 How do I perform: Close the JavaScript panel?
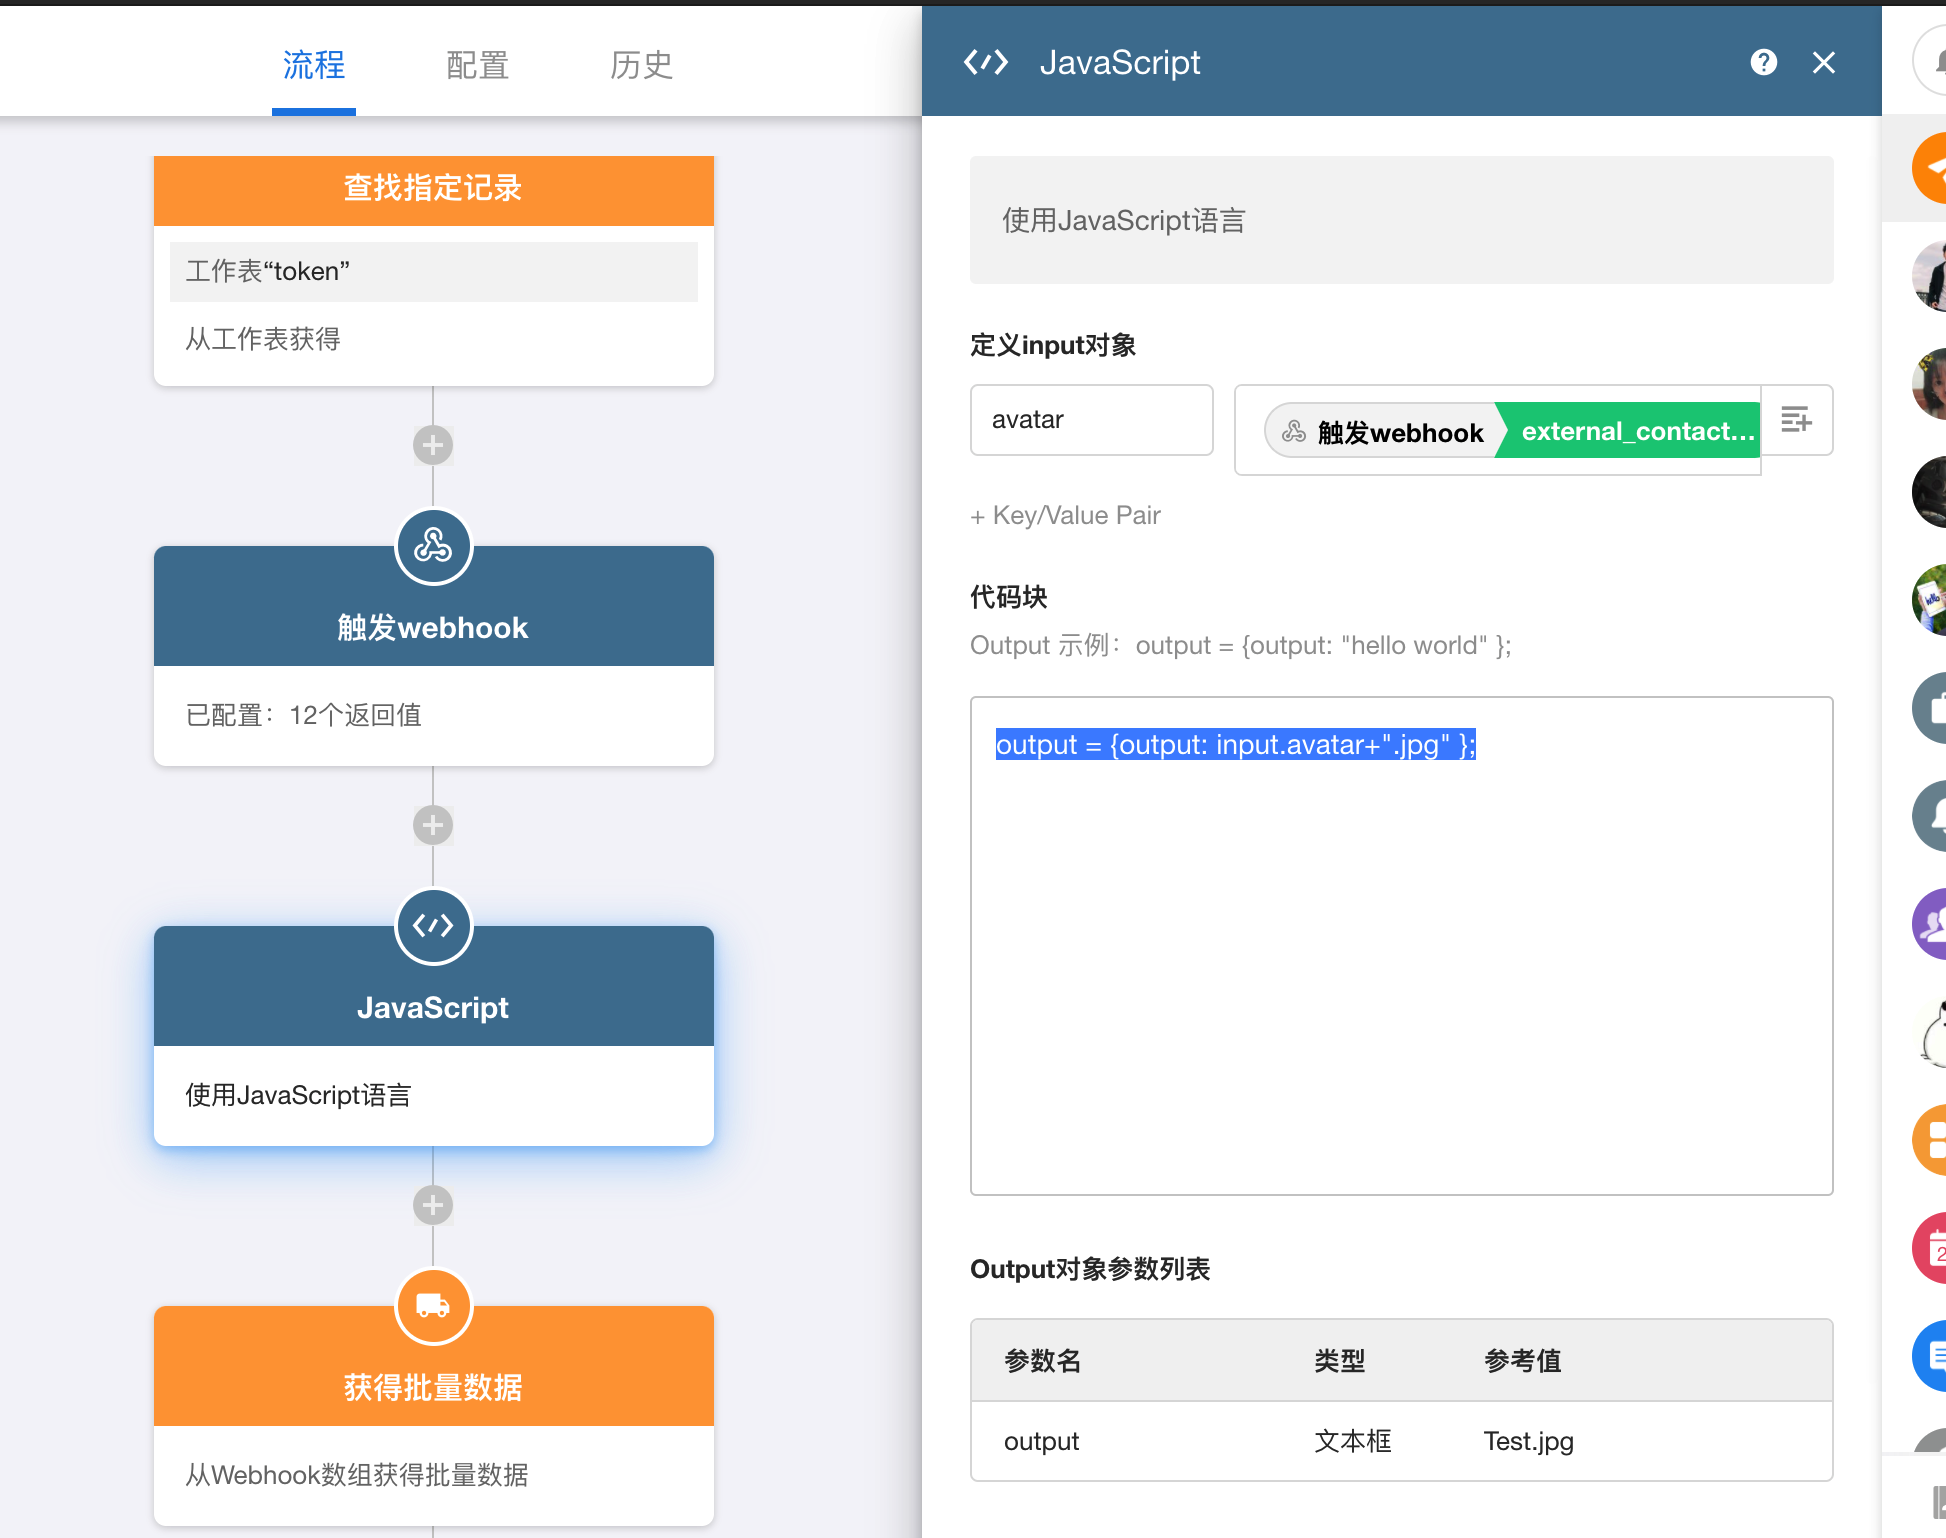point(1823,63)
